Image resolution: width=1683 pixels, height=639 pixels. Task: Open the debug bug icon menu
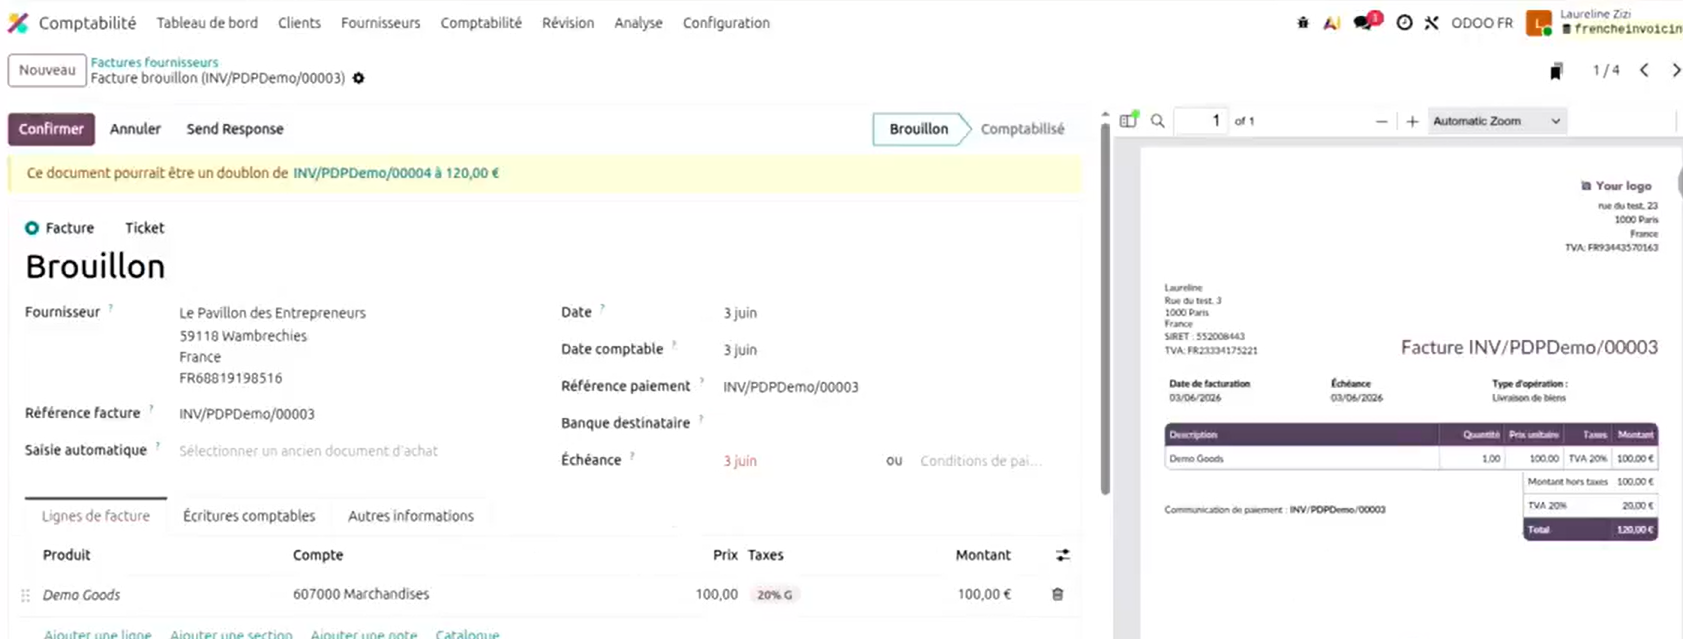point(1302,23)
